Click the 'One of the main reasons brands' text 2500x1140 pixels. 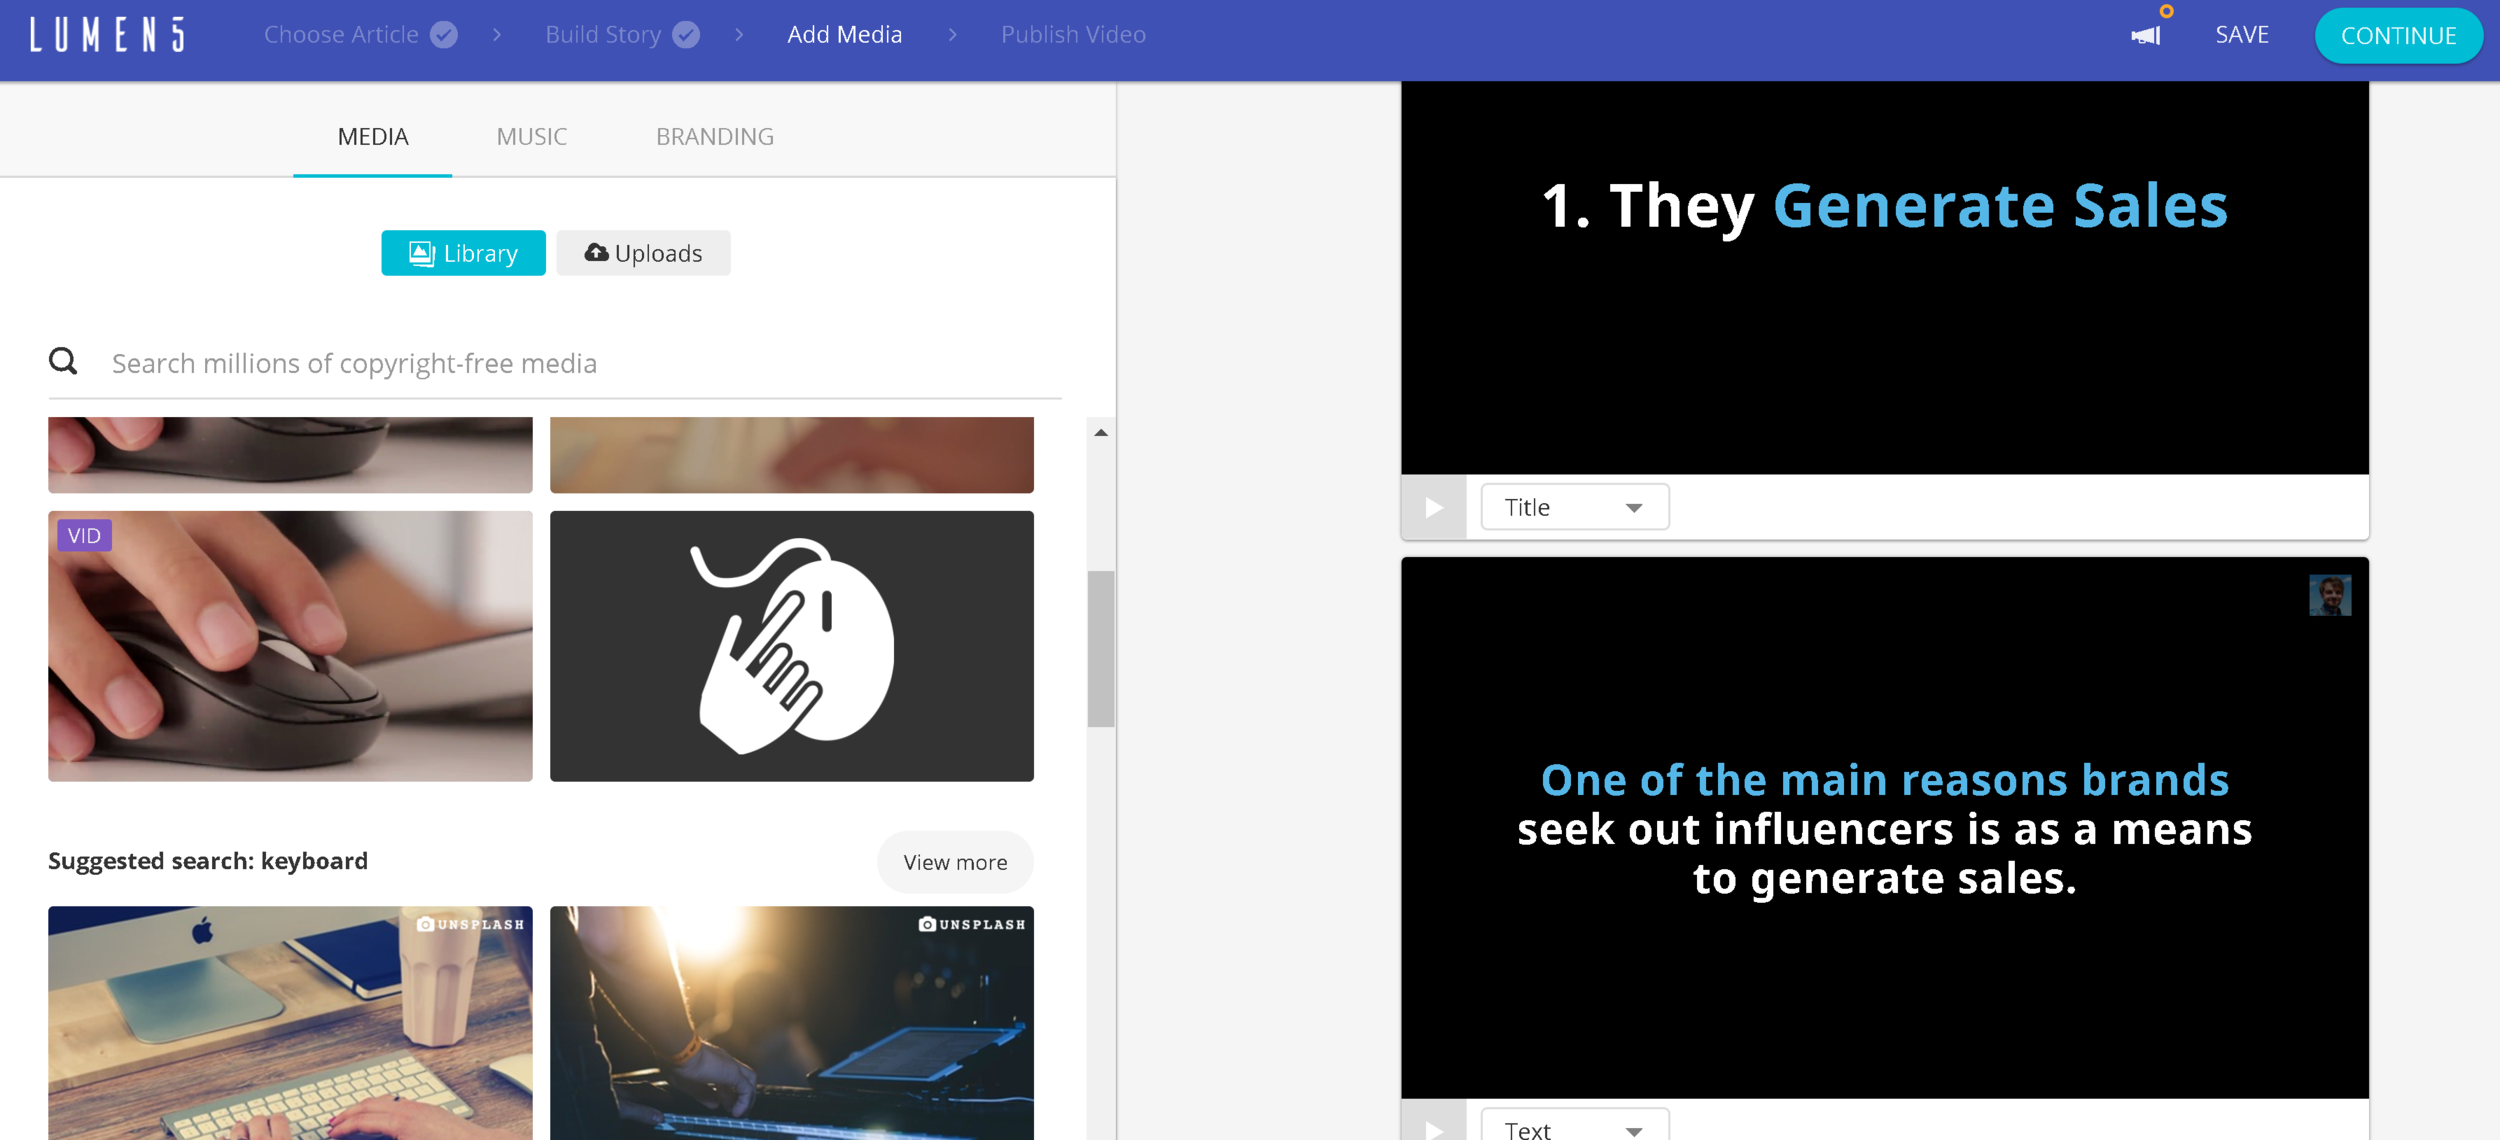pyautogui.click(x=1884, y=780)
